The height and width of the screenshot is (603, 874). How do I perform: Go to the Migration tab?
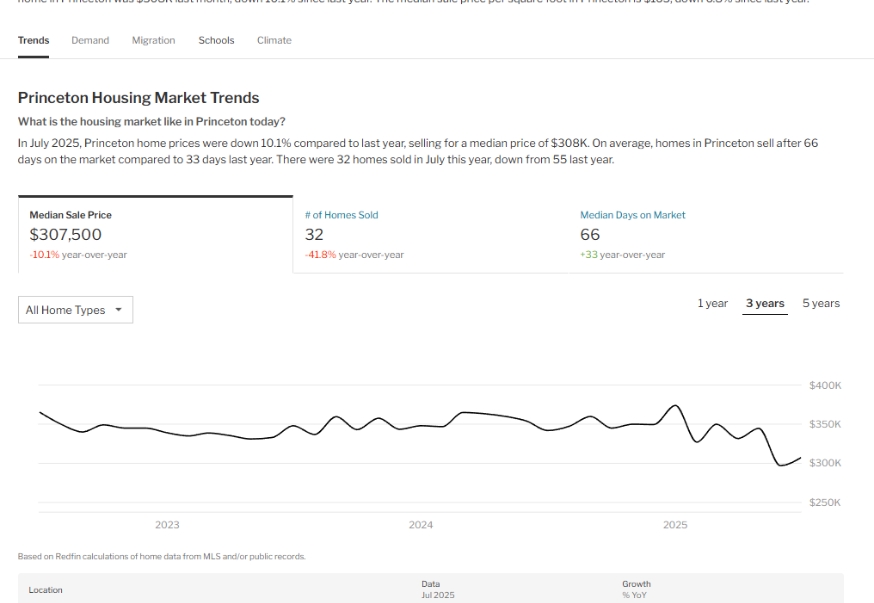point(153,40)
